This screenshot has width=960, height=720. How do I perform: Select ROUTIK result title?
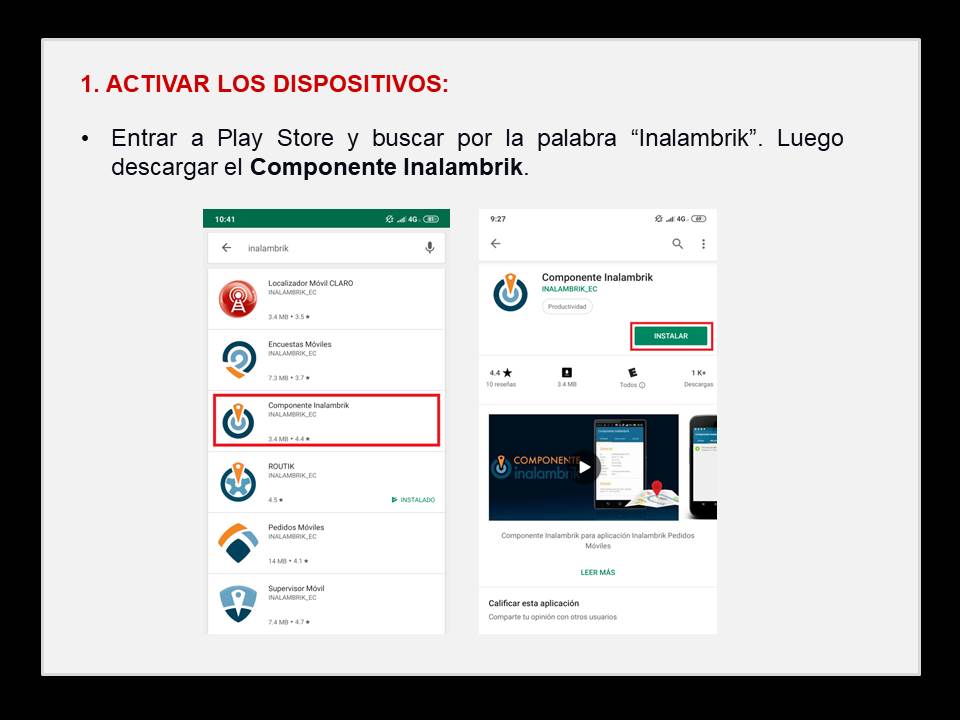[x=281, y=467]
